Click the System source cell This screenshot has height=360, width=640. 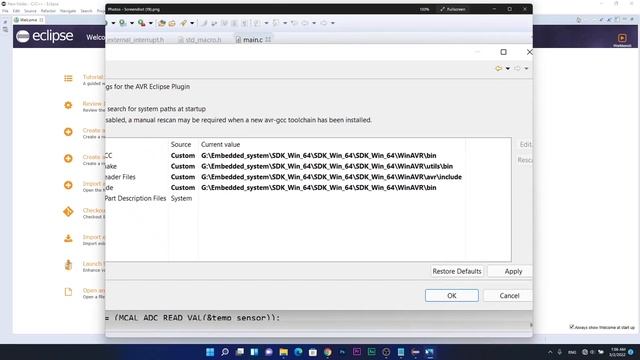181,198
